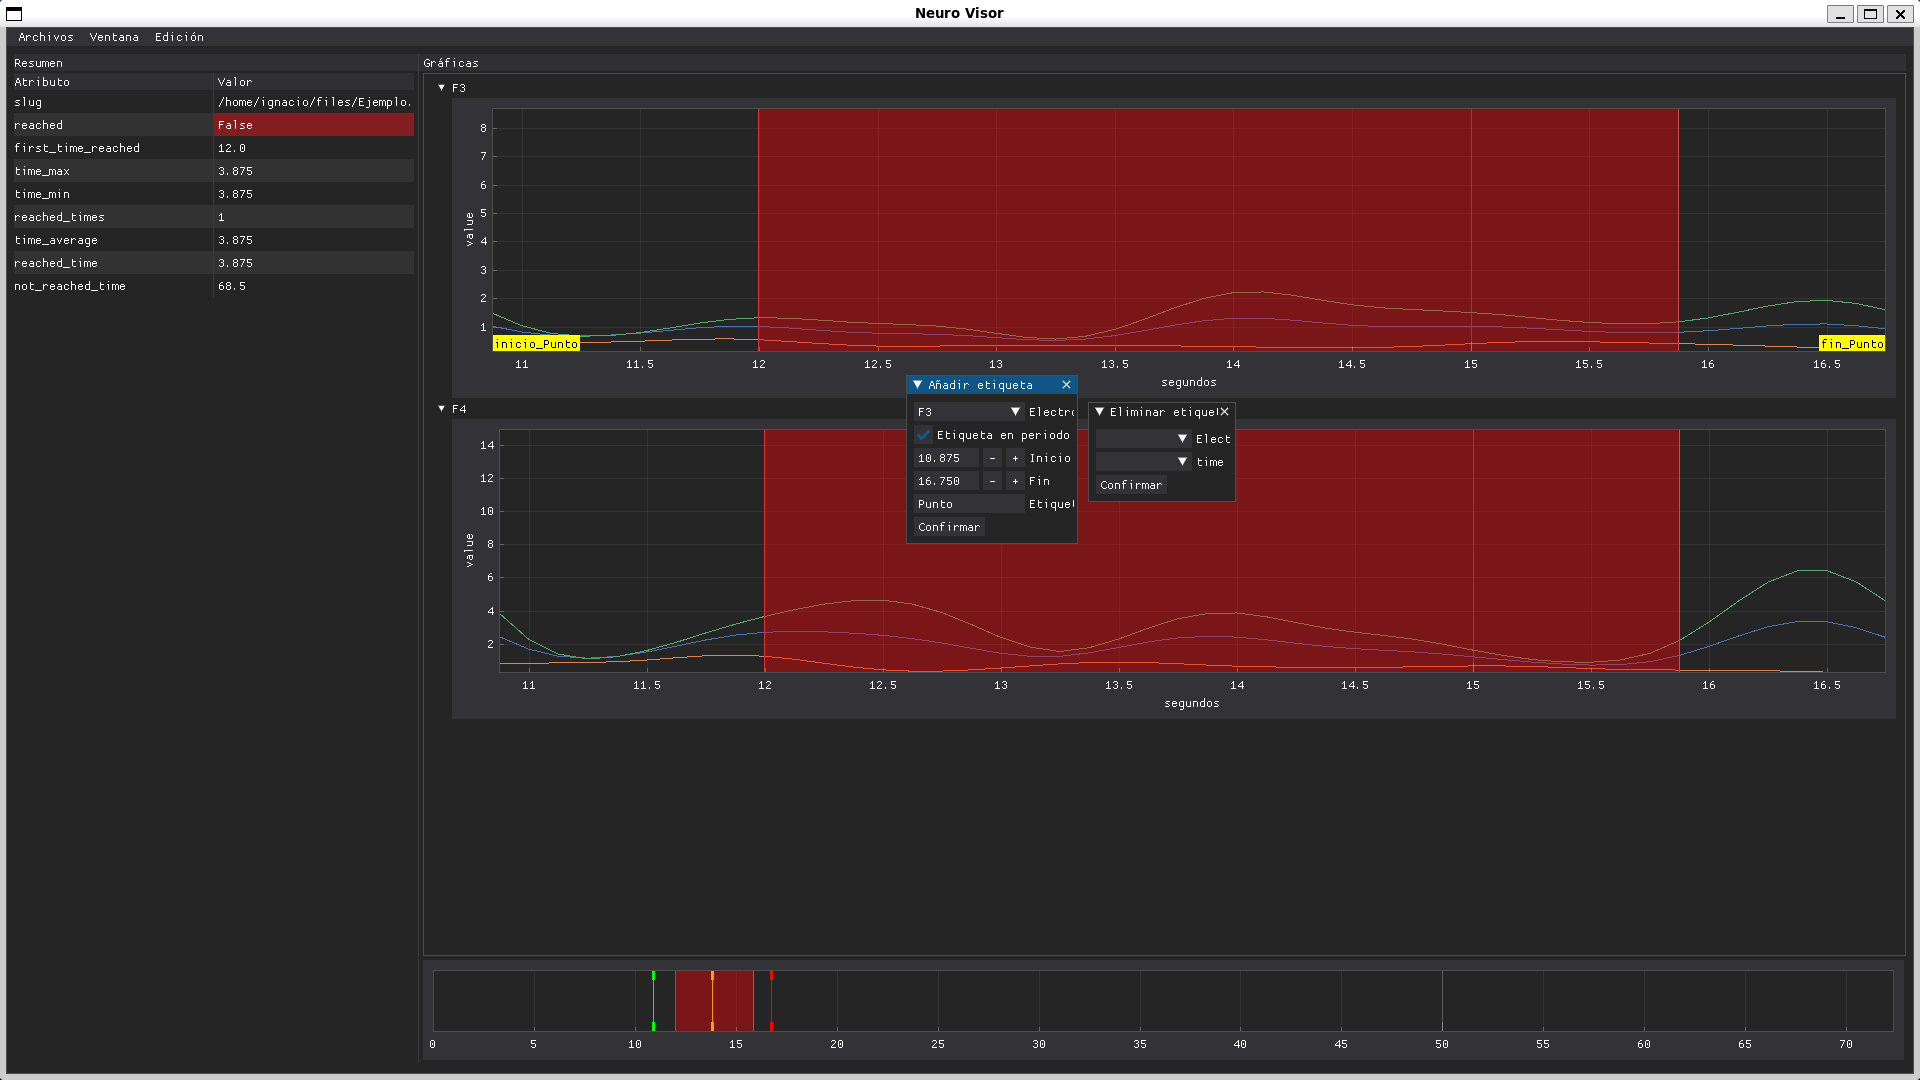Click the Gráficas panel title
The height and width of the screenshot is (1080, 1920).
[x=451, y=63]
